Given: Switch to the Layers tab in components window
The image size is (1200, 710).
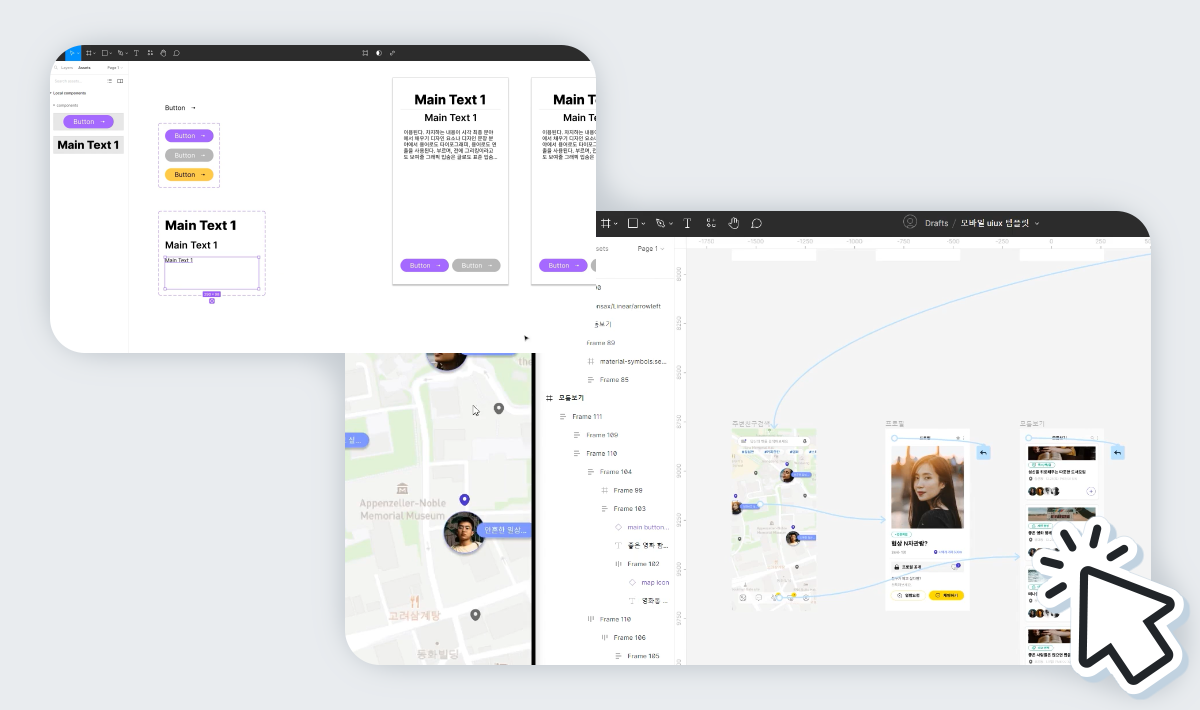Looking at the screenshot, I should pos(67,68).
